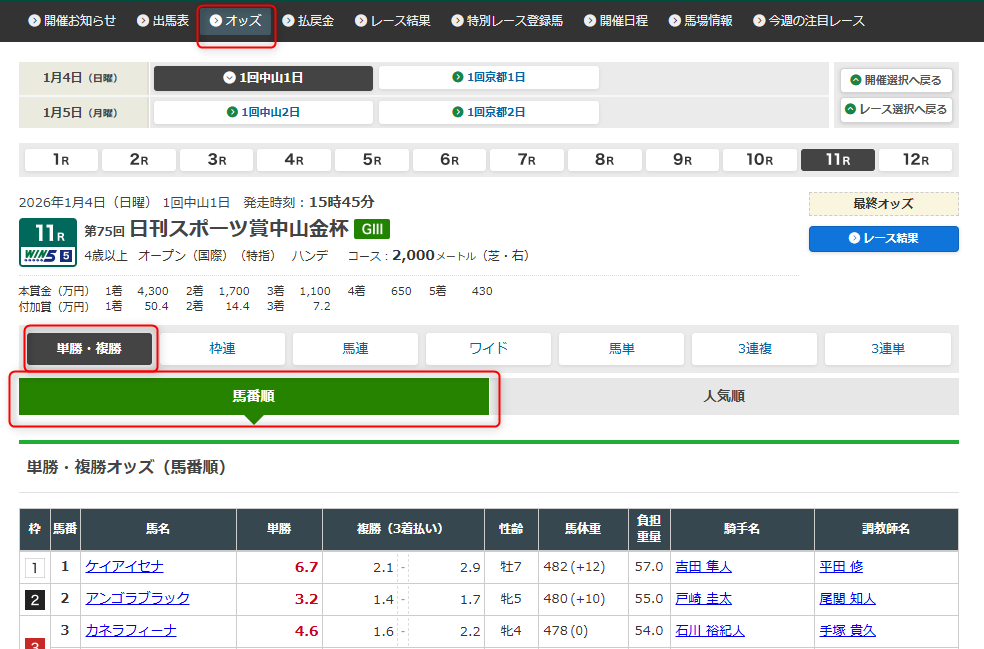The height and width of the screenshot is (649, 984).
Task: Click レース選択へ戻る button
Action: pos(895,109)
